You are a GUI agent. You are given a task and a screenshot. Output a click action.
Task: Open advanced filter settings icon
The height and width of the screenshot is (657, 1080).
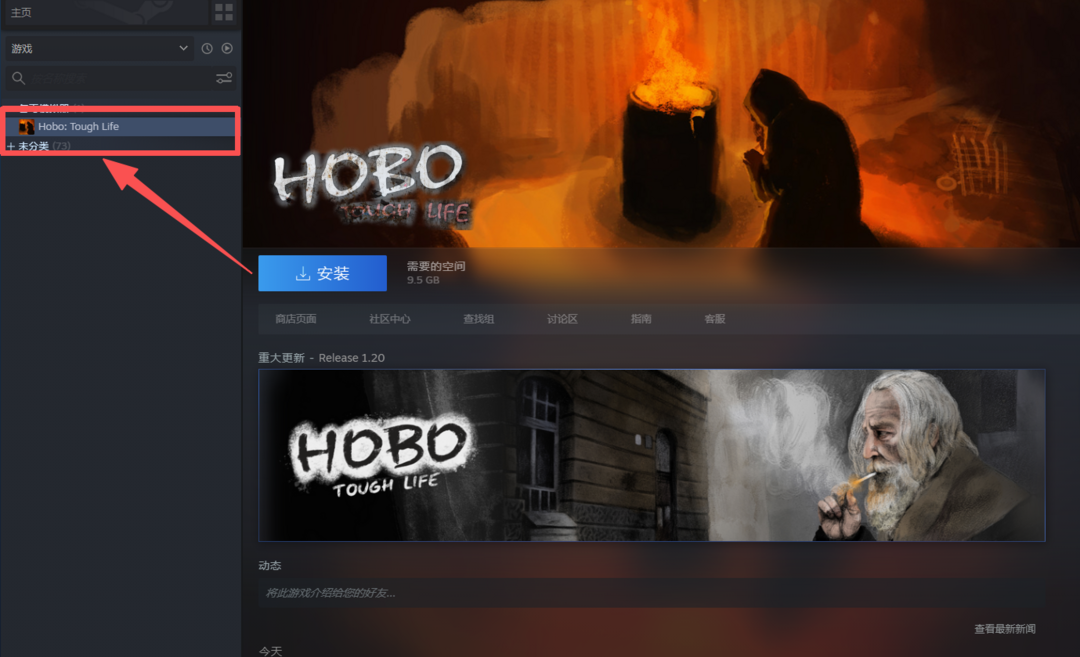[224, 78]
